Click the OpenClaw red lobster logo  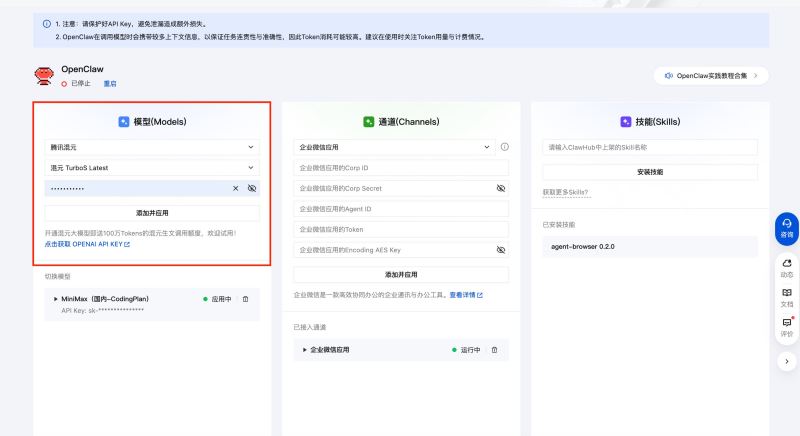click(x=44, y=75)
